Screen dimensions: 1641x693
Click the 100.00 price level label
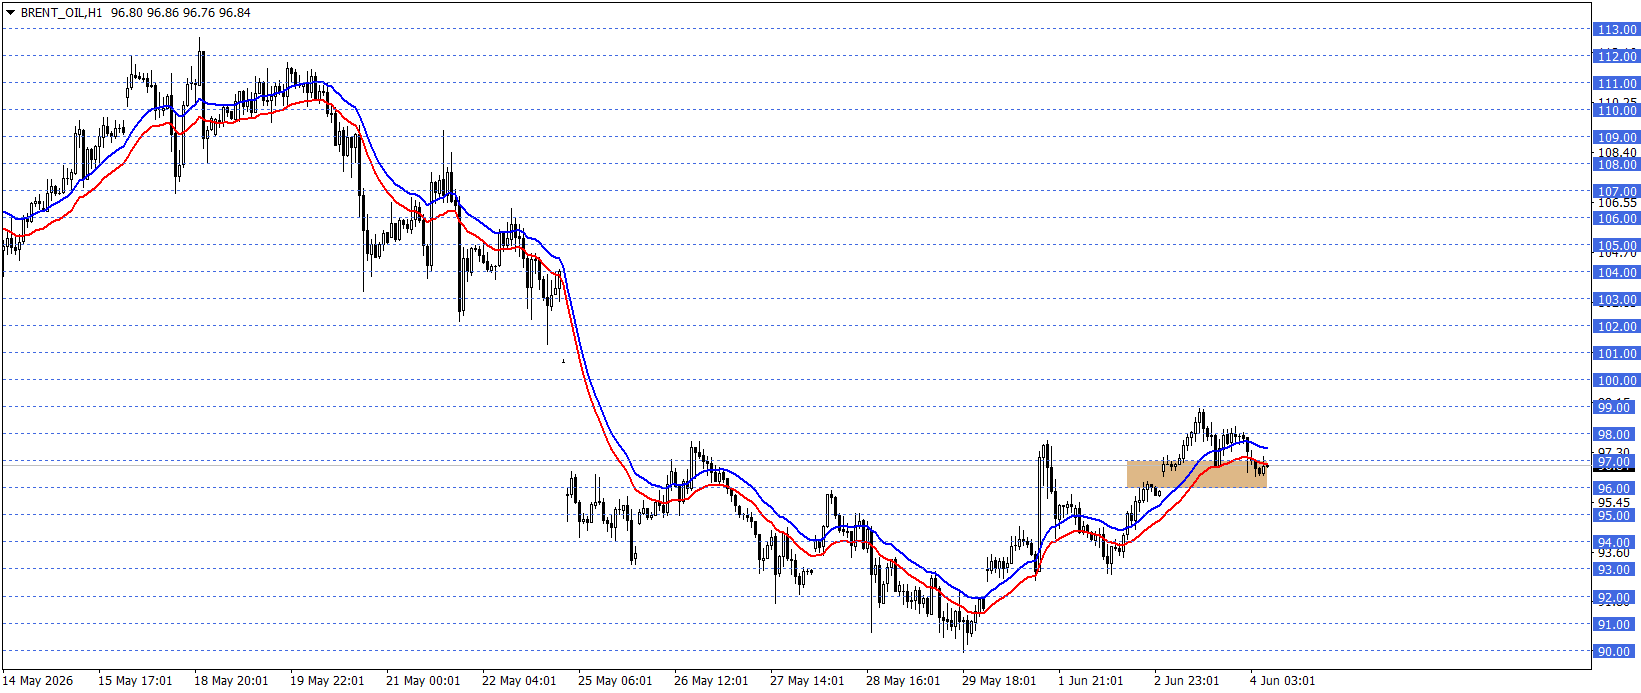click(x=1616, y=381)
